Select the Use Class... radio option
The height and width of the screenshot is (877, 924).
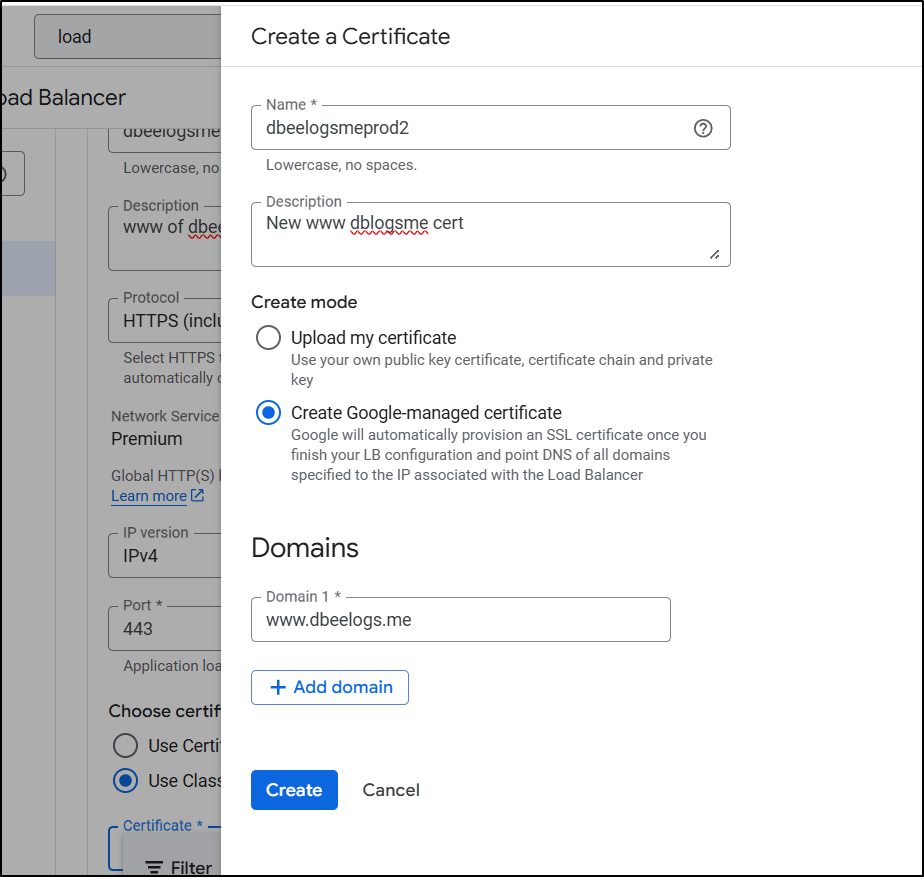[x=125, y=781]
